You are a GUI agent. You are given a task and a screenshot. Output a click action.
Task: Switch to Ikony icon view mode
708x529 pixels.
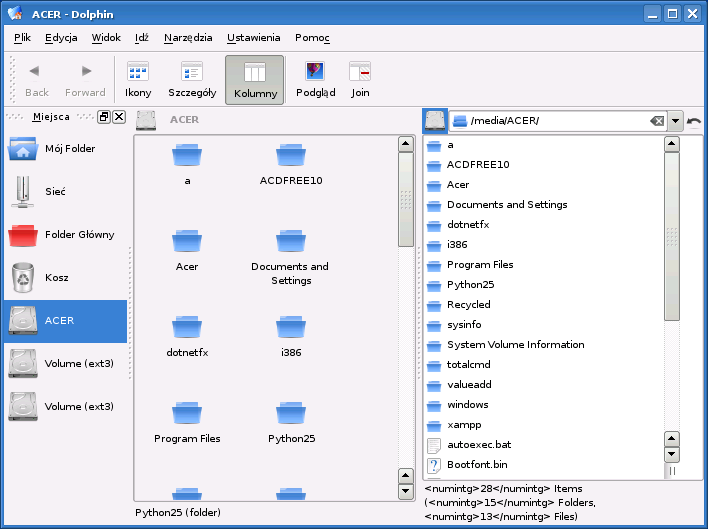coord(138,79)
